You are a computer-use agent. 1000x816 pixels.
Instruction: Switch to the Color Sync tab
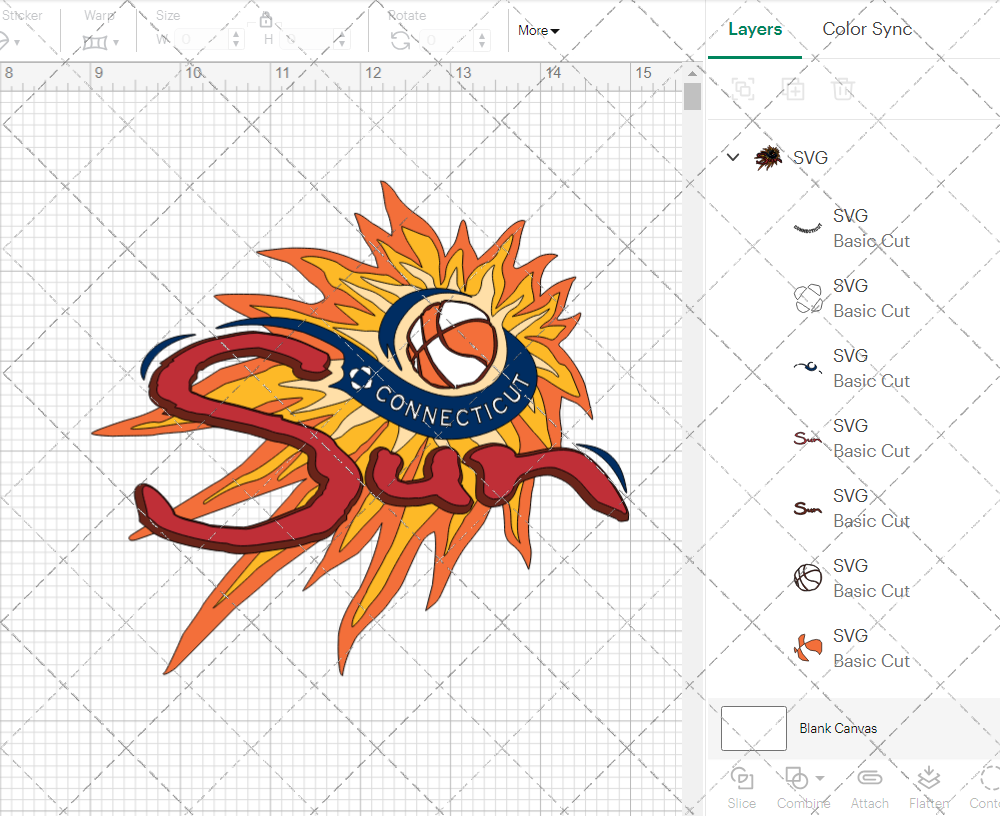point(867,29)
